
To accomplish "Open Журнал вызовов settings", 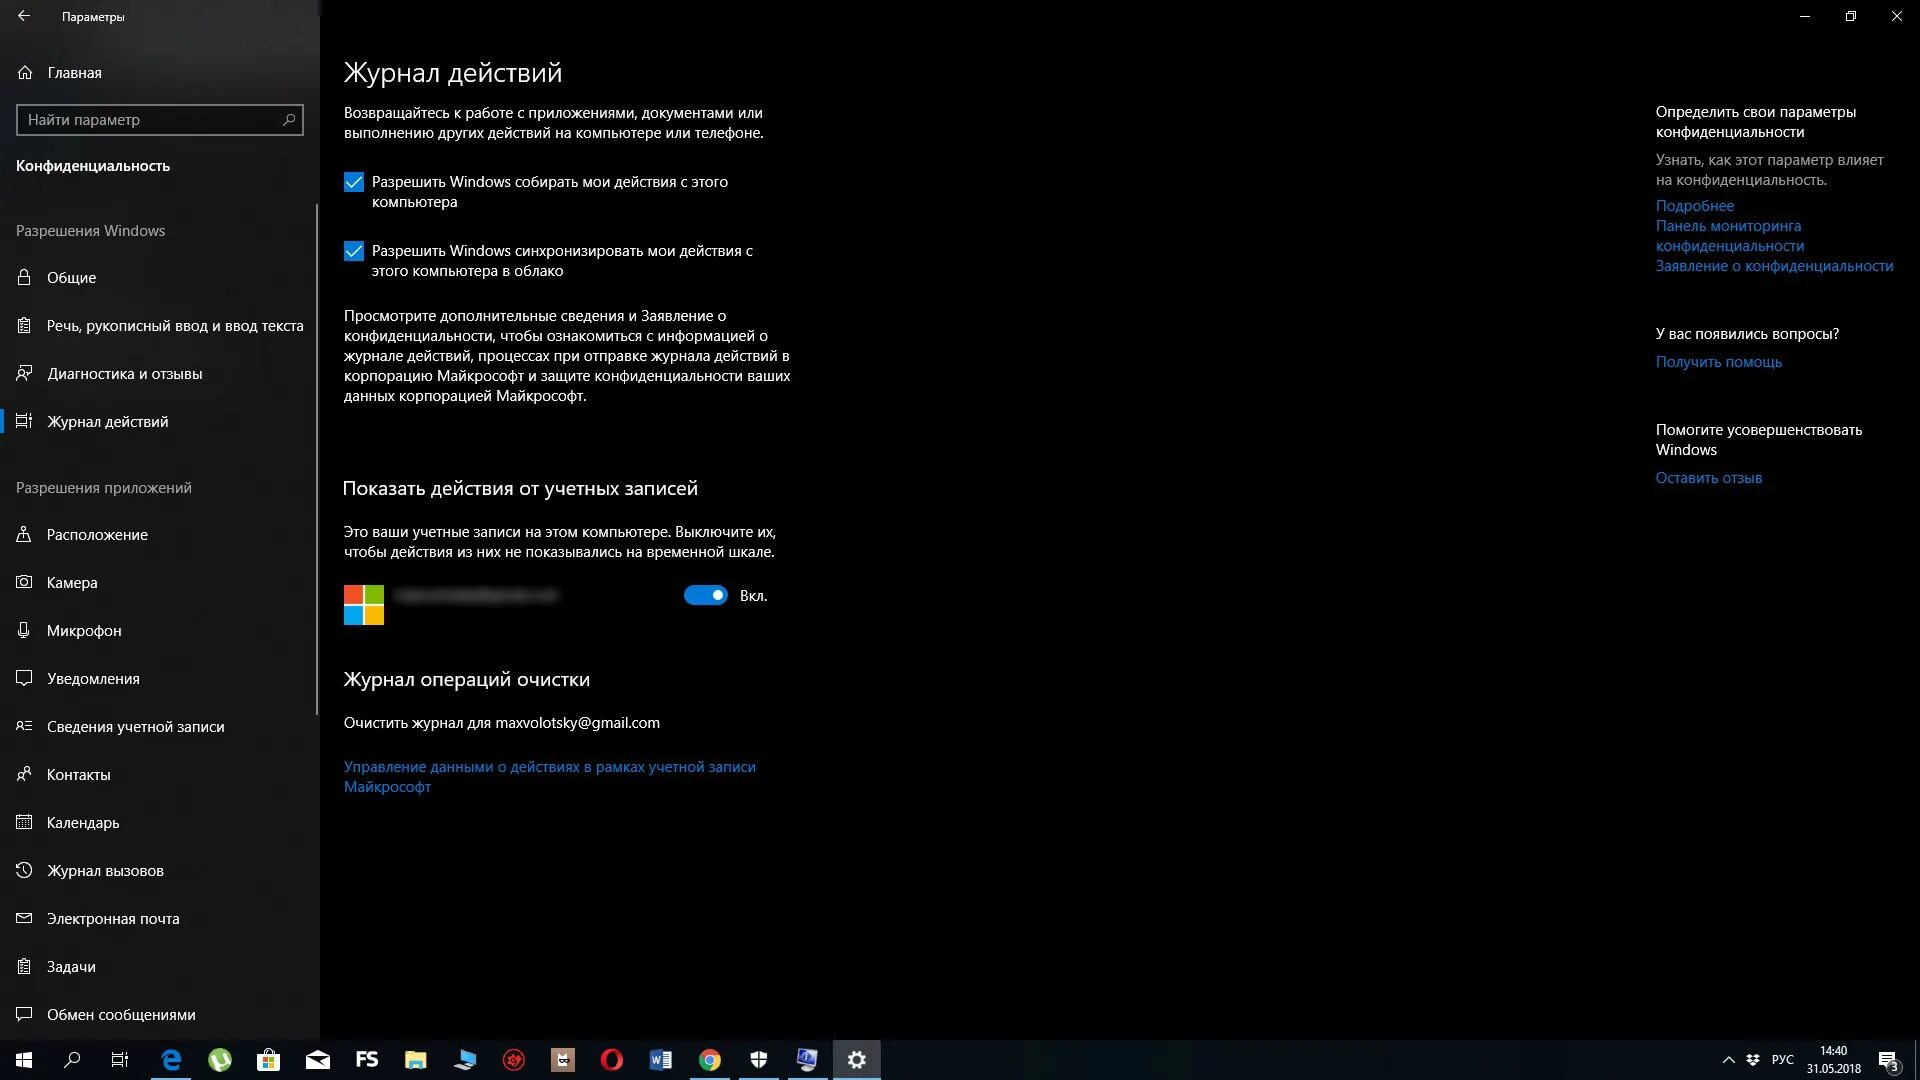I will [x=105, y=871].
